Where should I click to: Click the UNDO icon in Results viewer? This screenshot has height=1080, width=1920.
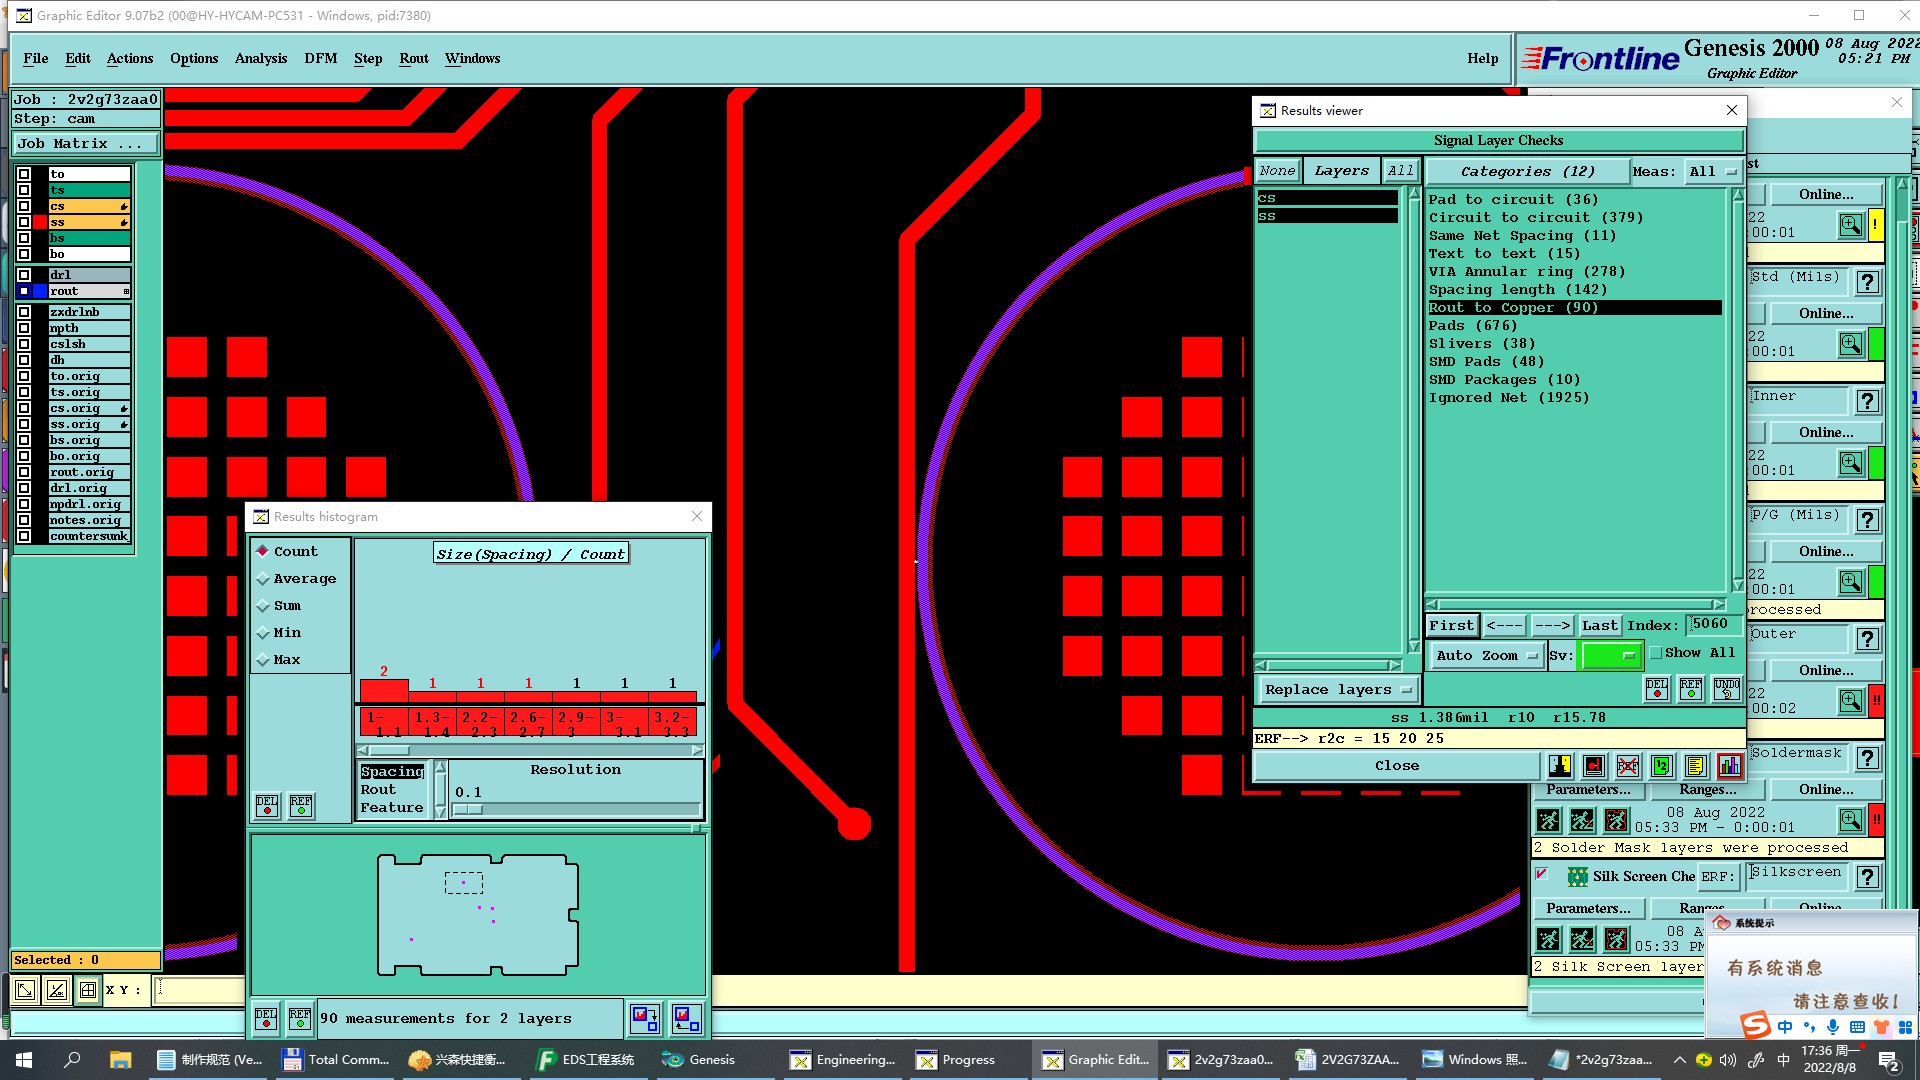coord(1726,688)
